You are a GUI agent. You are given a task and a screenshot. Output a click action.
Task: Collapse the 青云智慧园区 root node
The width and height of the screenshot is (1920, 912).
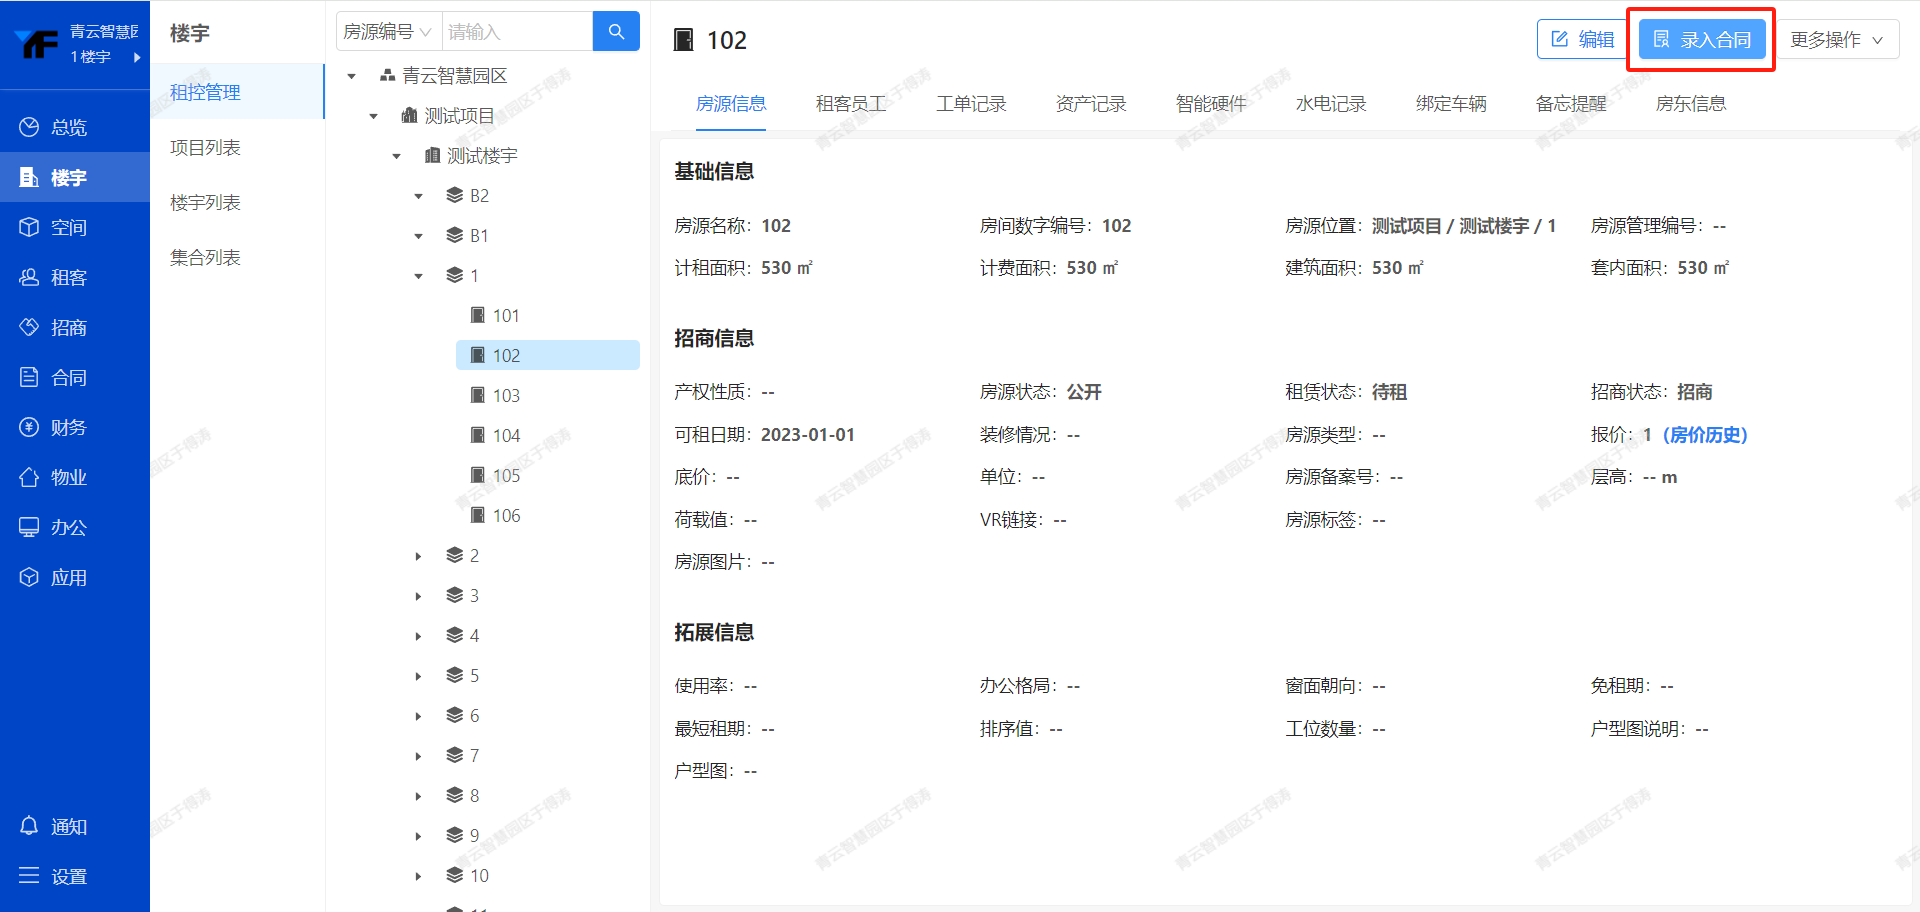(x=351, y=76)
